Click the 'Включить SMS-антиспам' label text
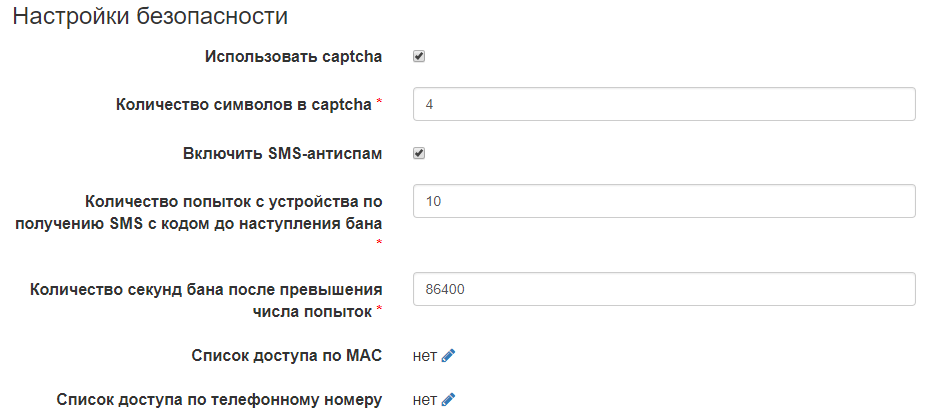Screen dimensions: 952x418 coord(283,154)
